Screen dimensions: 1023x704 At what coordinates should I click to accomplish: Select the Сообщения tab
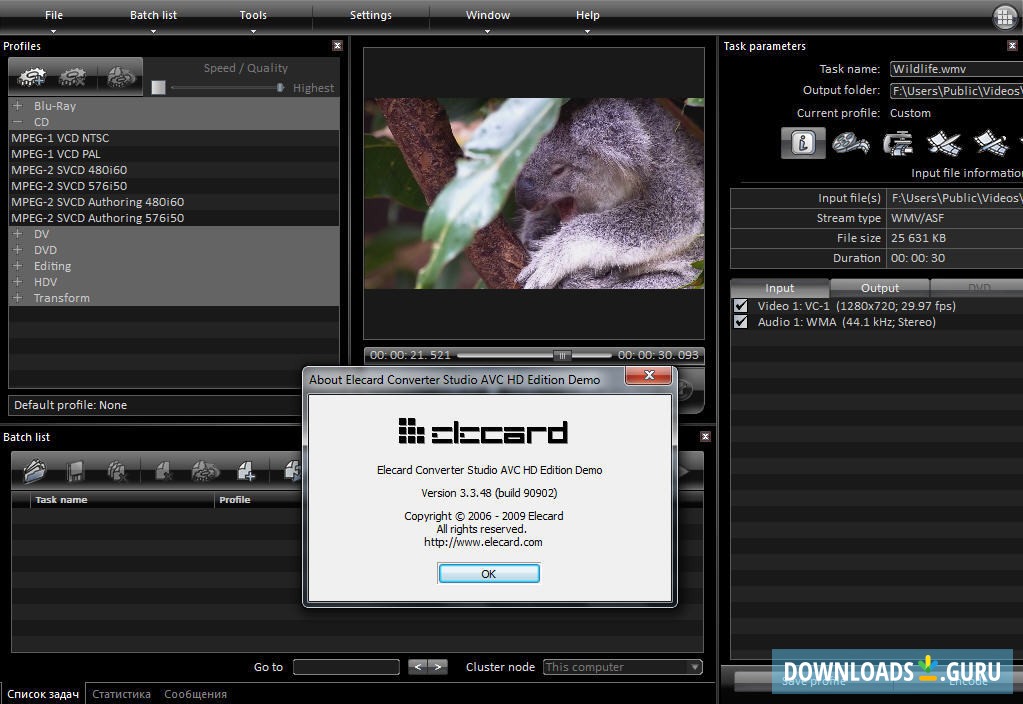pyautogui.click(x=196, y=694)
